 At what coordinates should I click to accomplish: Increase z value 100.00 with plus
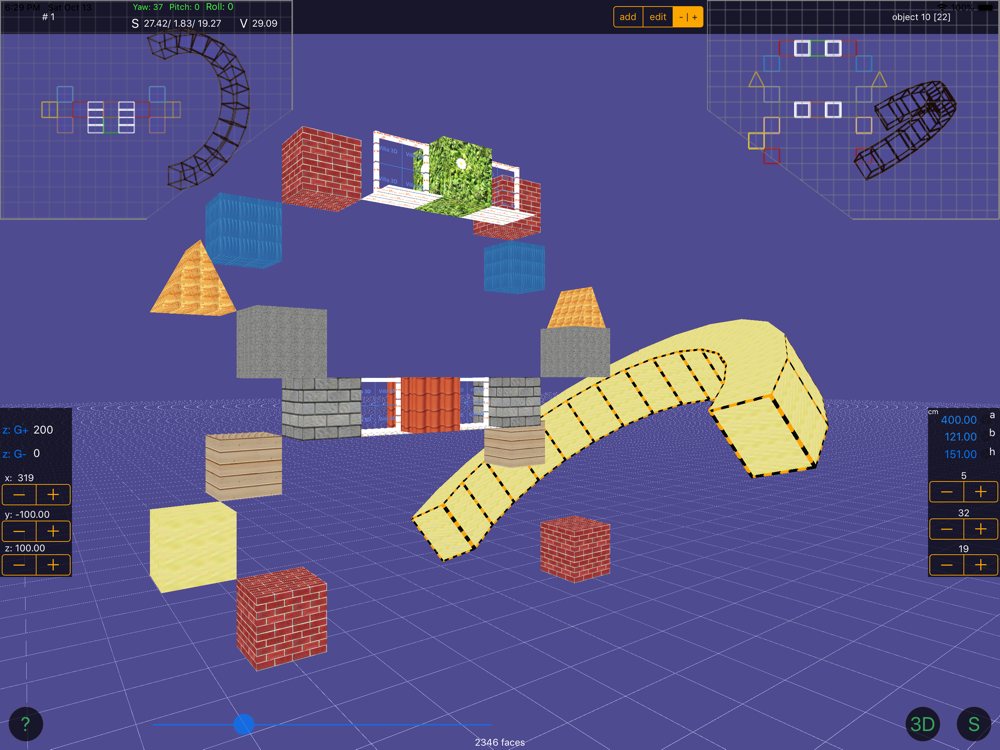pyautogui.click(x=54, y=564)
